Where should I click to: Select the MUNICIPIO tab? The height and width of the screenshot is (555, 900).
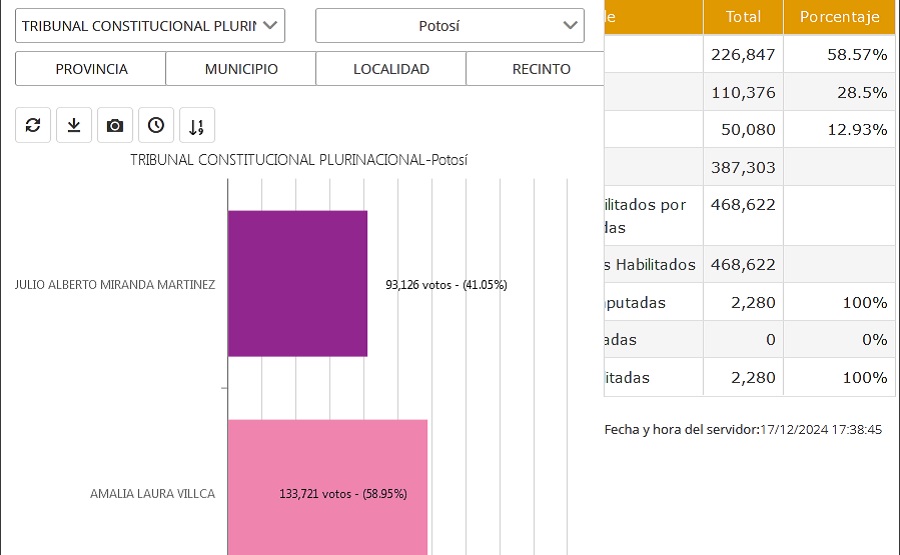(241, 69)
